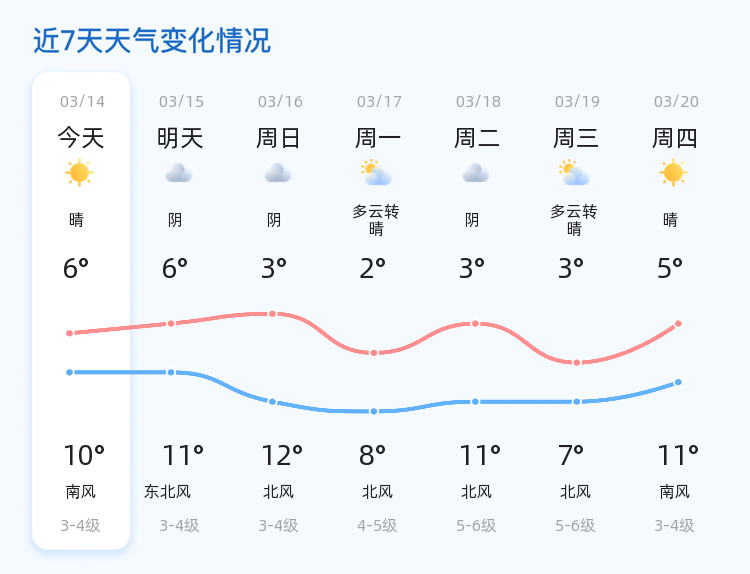This screenshot has width=750, height=574.
Task: Click the 5-6级 wind level for 周二
Action: [476, 526]
